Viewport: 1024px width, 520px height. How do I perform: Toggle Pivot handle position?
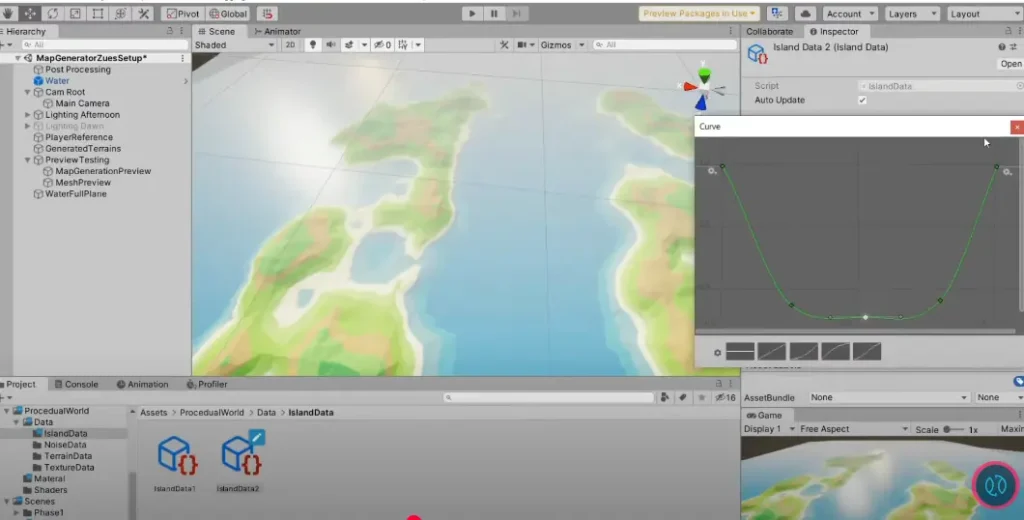click(x=182, y=14)
